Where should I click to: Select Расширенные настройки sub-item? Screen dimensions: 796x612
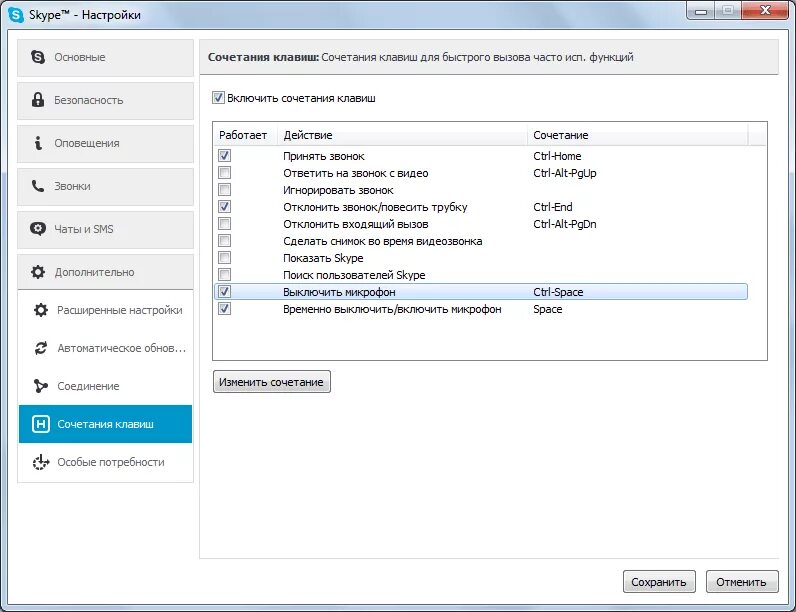pos(106,310)
